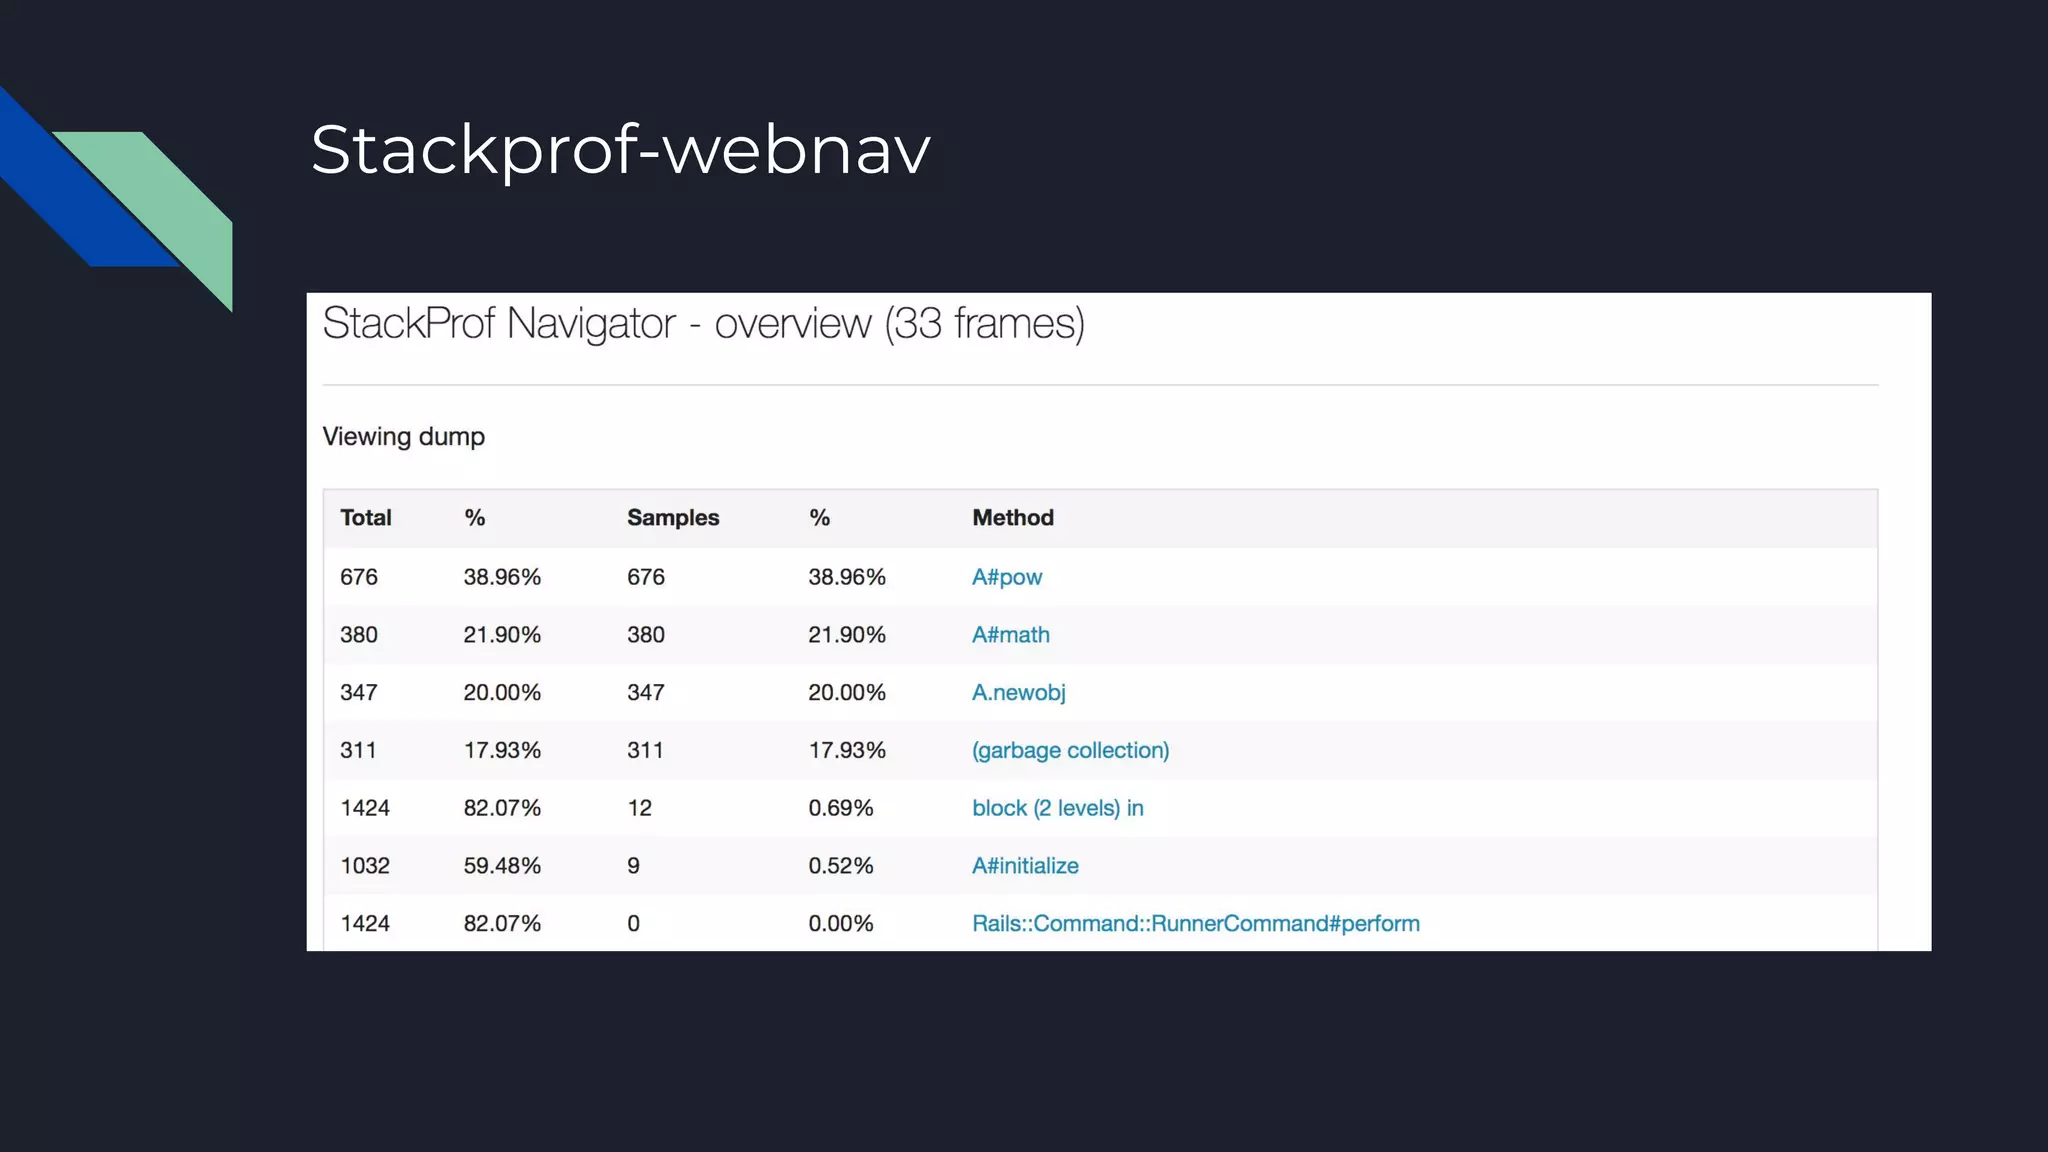
Task: Open the A.newobj method link
Action: coord(1019,693)
